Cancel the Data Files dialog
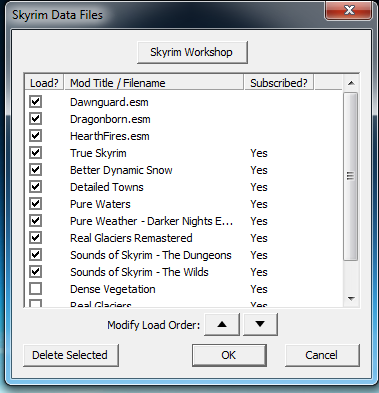379x393 pixels. [322, 355]
